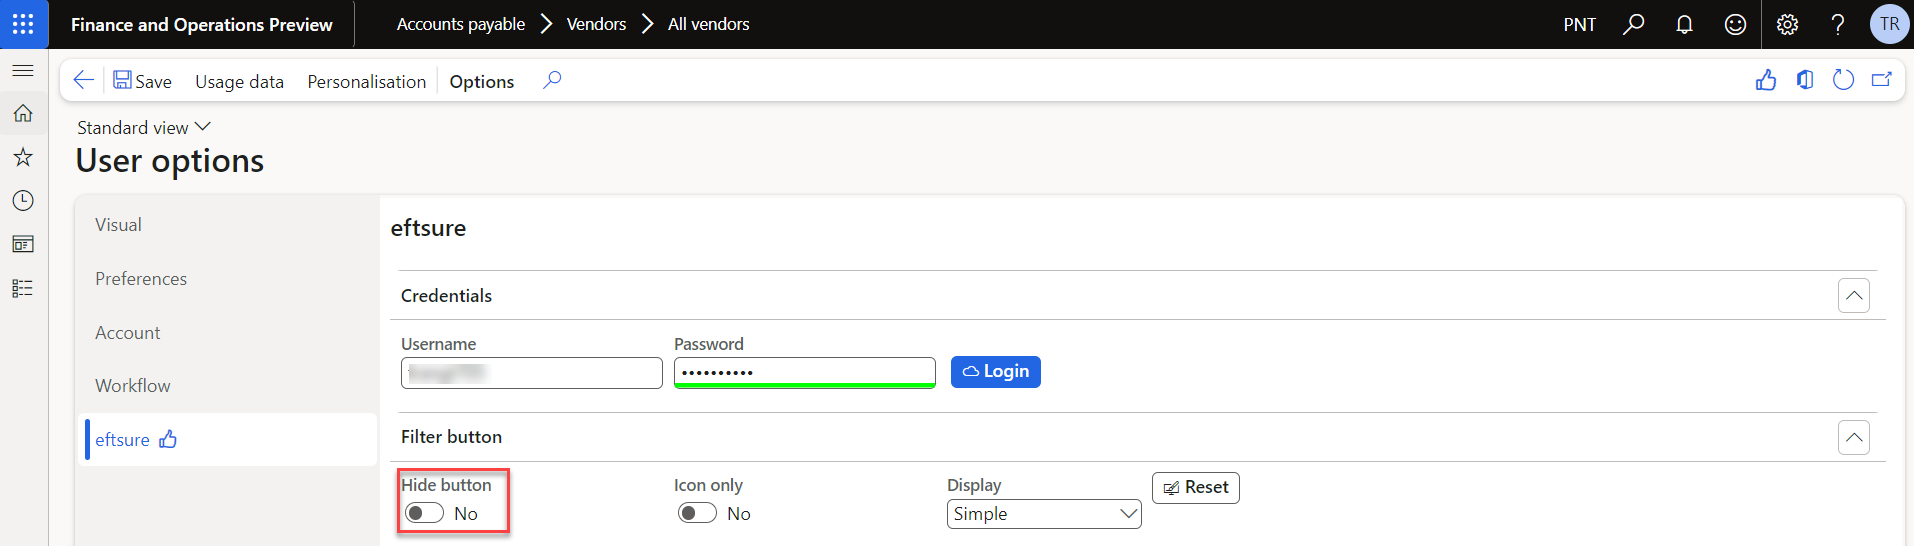
Task: Open the help question mark
Action: [x=1838, y=24]
